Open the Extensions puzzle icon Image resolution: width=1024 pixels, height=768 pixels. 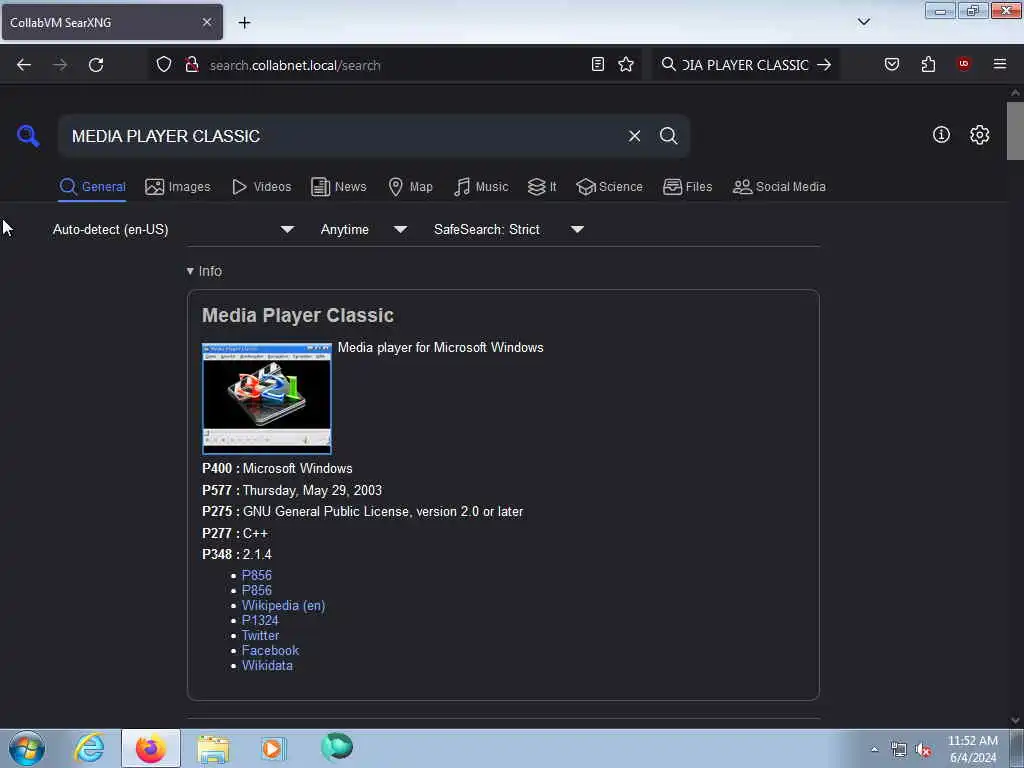(928, 64)
